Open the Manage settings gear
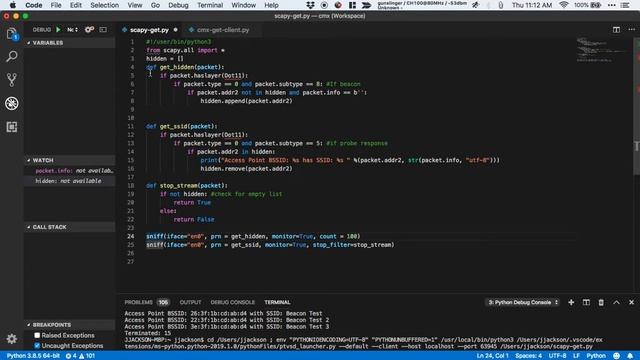This screenshot has height=360, width=640. [11, 339]
